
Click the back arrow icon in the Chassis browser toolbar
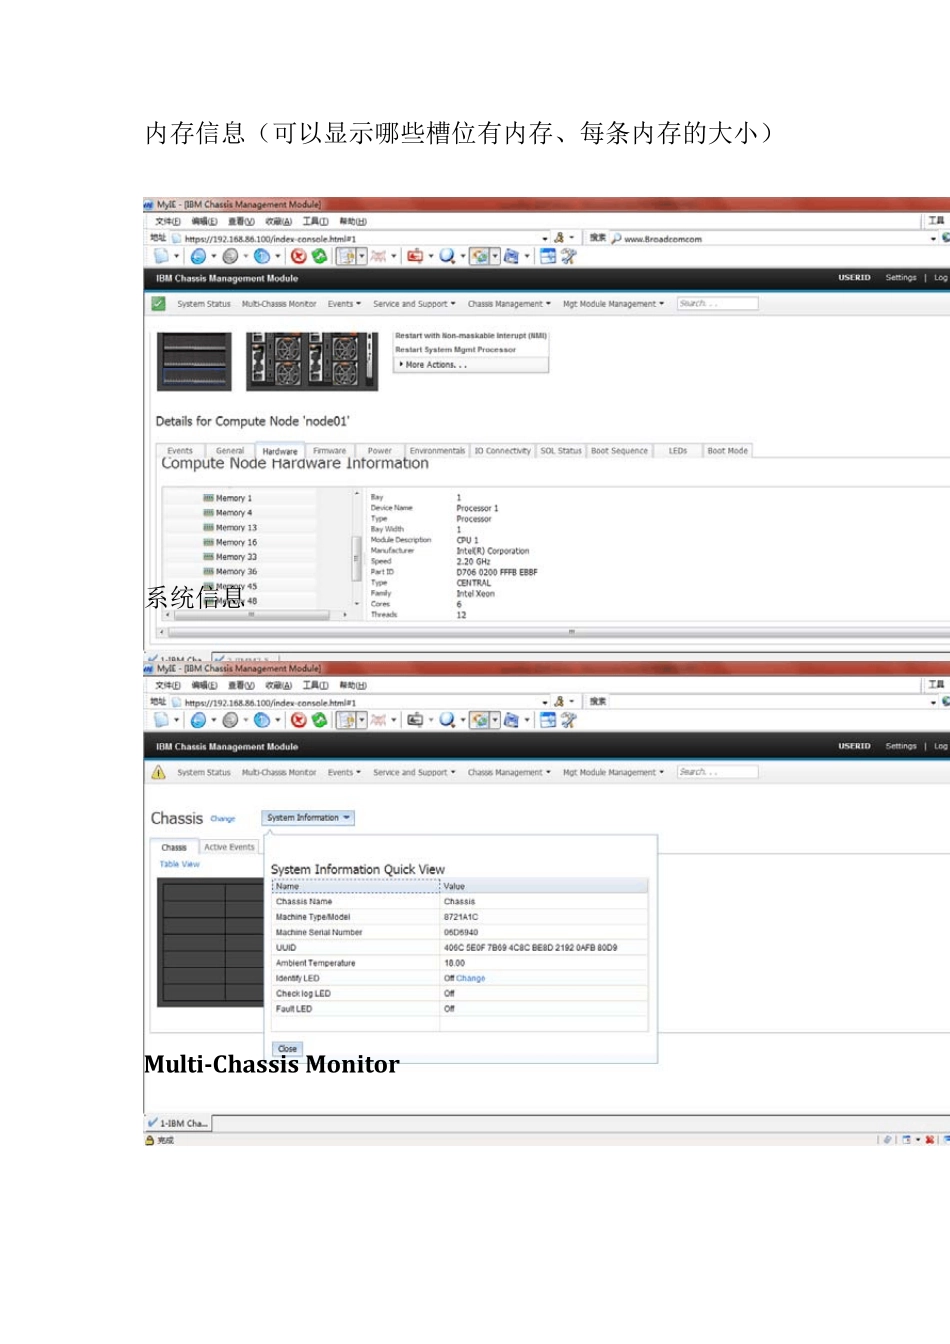pyautogui.click(x=198, y=720)
